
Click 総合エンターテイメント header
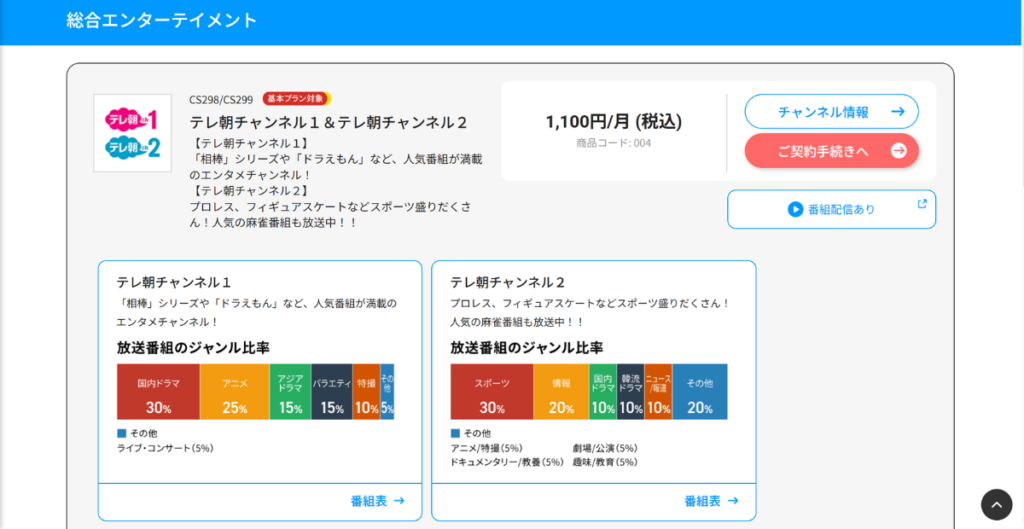point(162,20)
